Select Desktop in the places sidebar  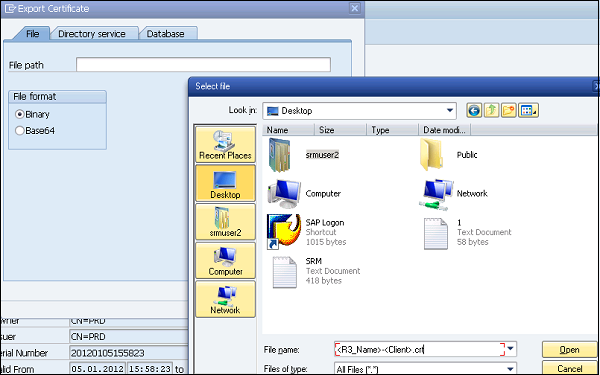(x=225, y=183)
